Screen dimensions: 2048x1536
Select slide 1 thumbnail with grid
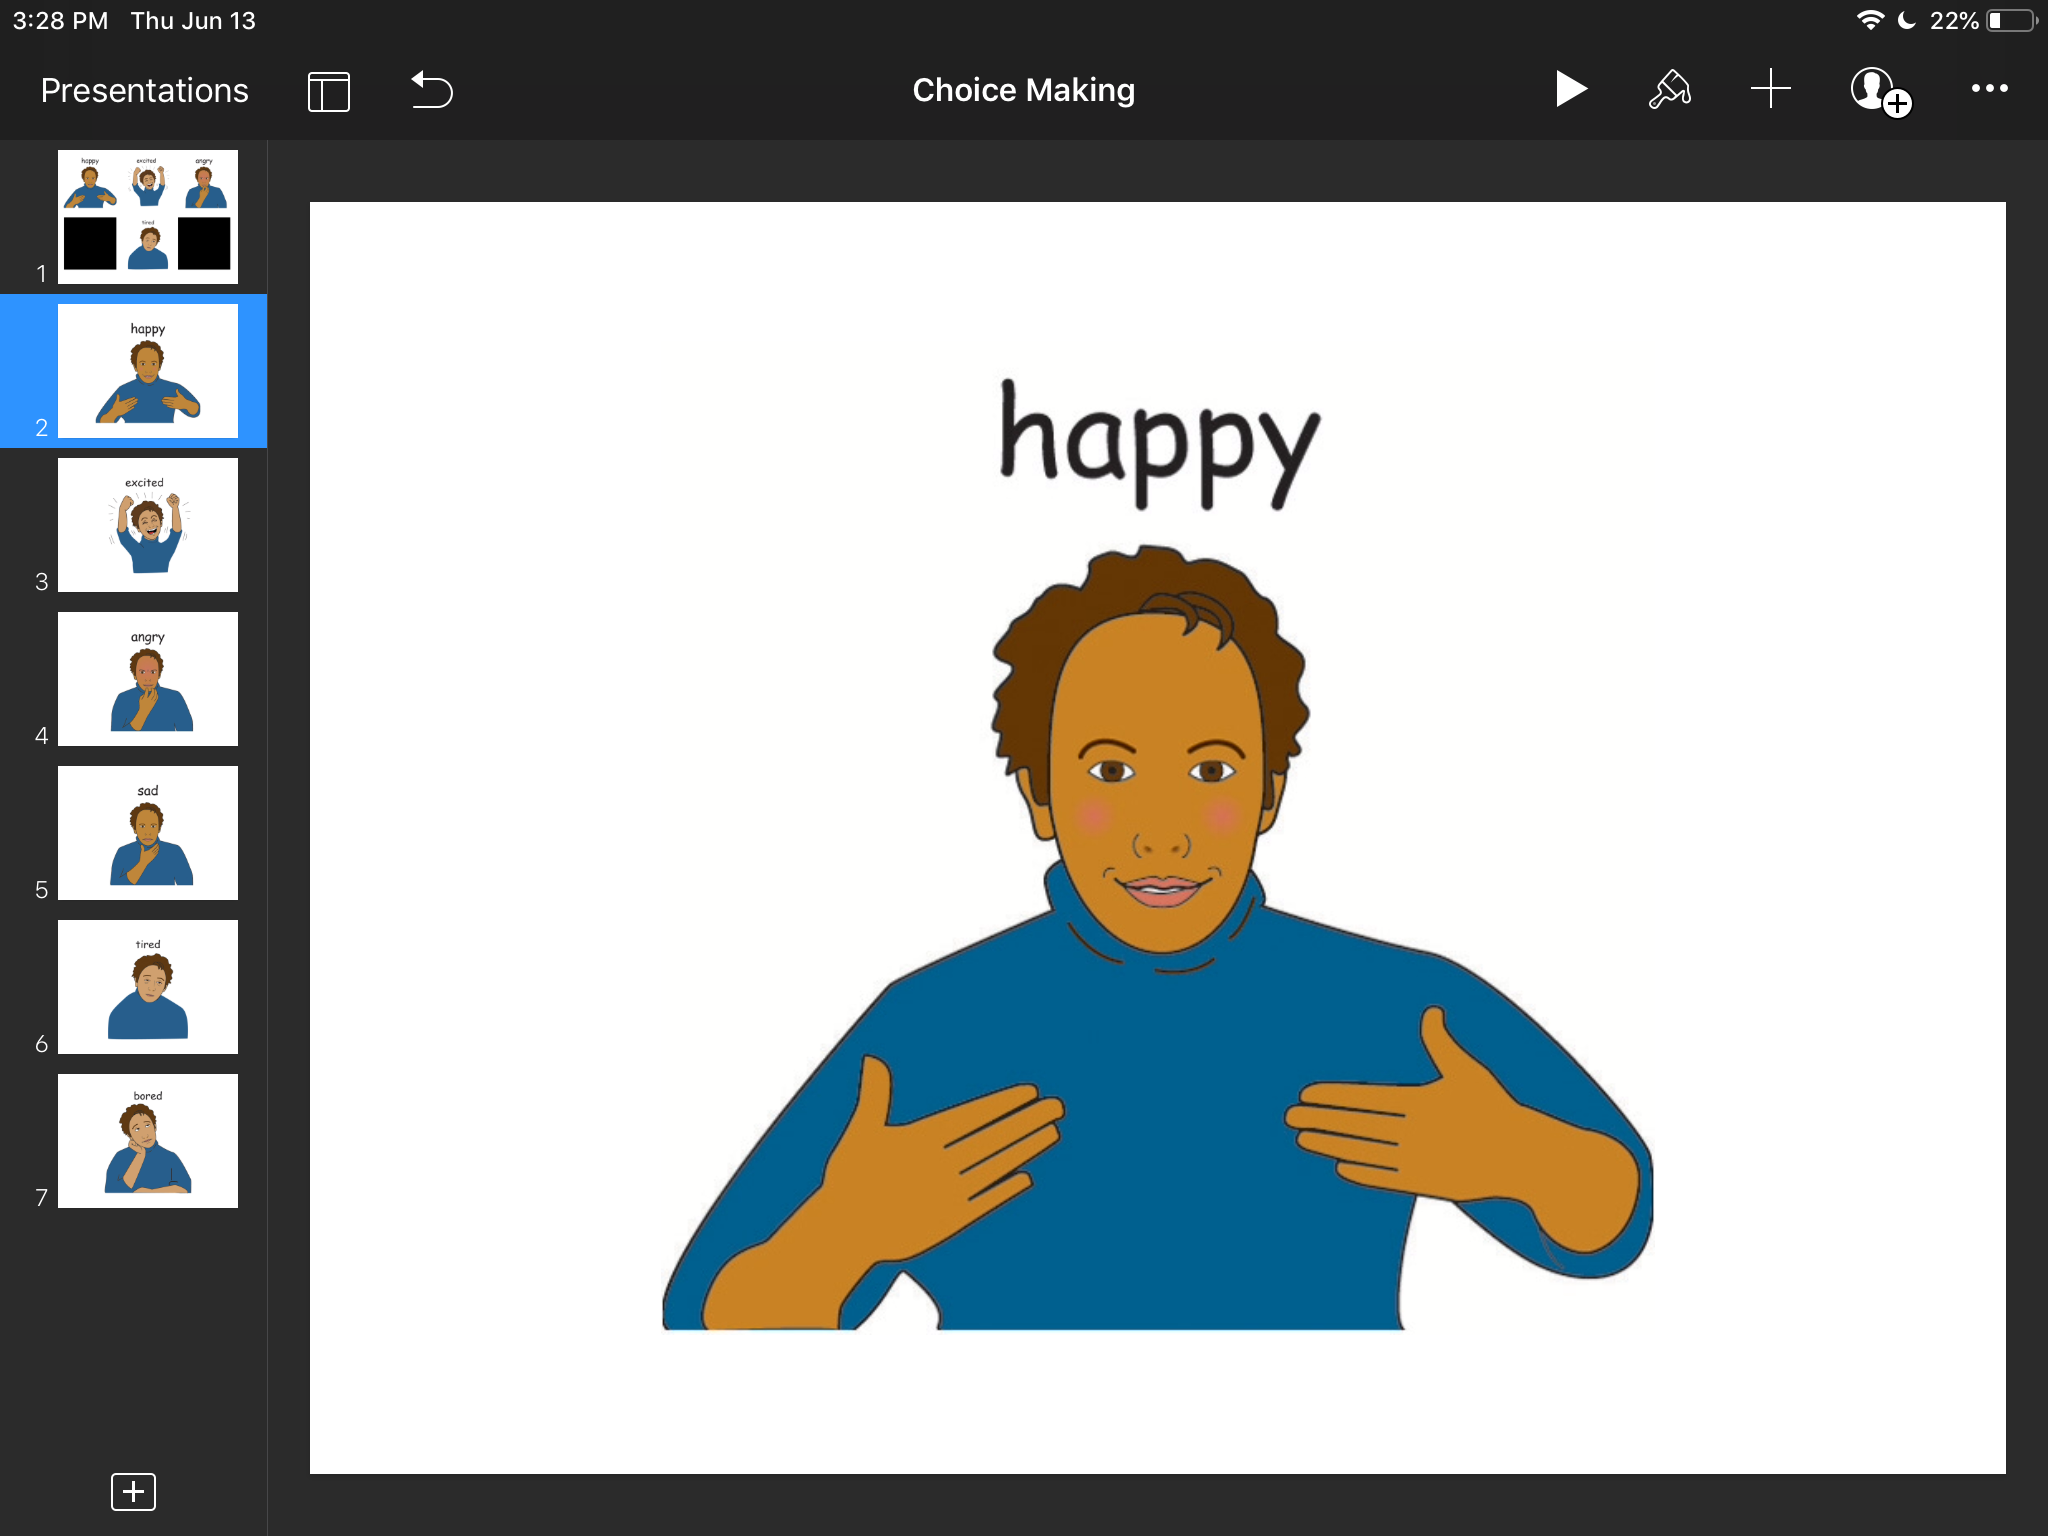(148, 216)
